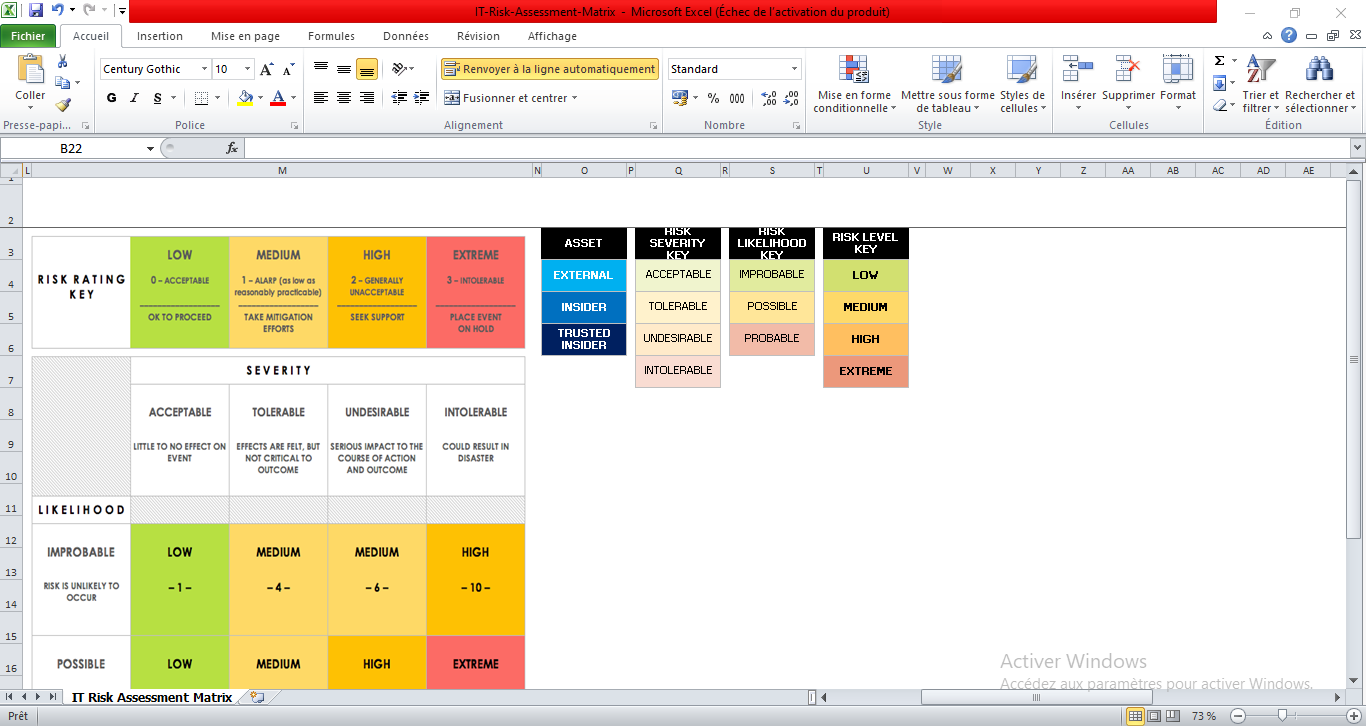Viewport: 1366px width, 726px height.
Task: Click the red font color A
Action: point(277,98)
